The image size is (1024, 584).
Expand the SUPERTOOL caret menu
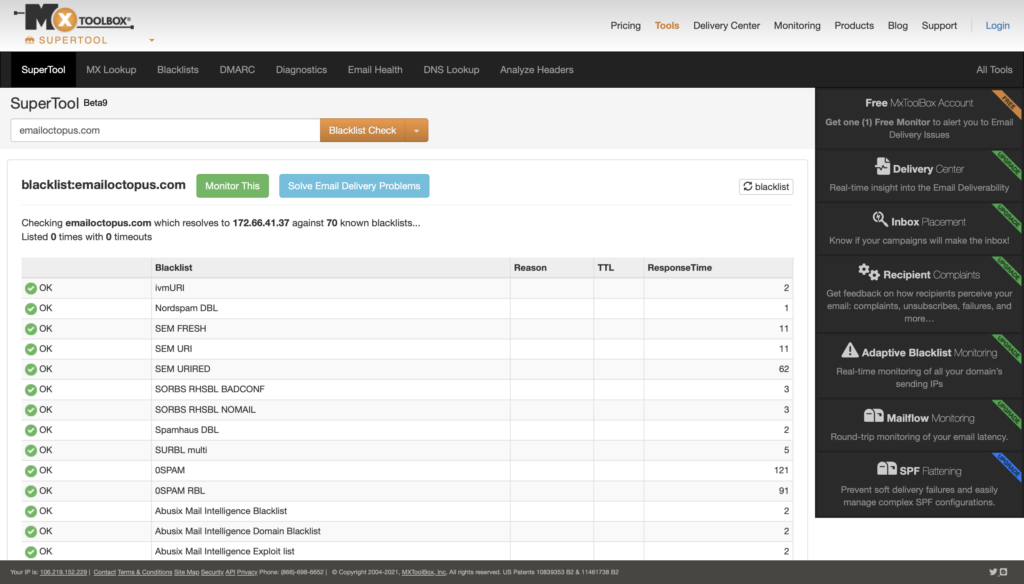click(x=150, y=41)
